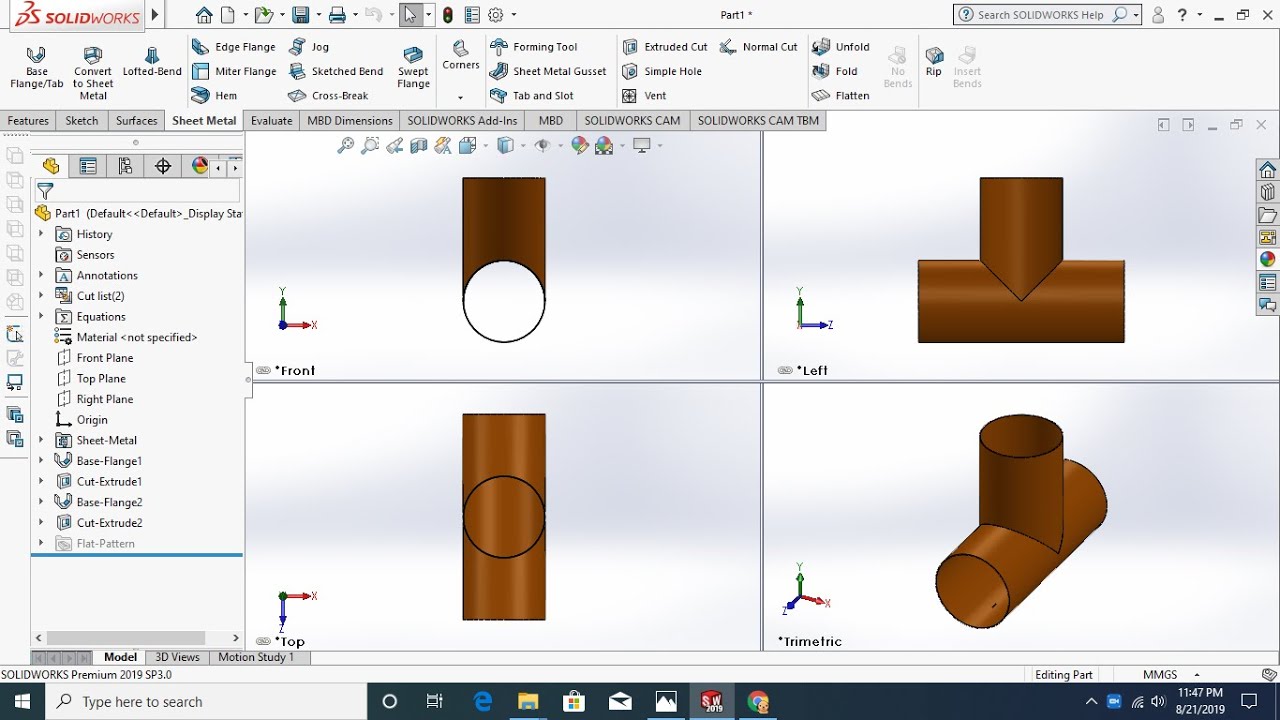Viewport: 1280px width, 720px height.
Task: Open the PropertyManager tab
Action: [x=88, y=166]
